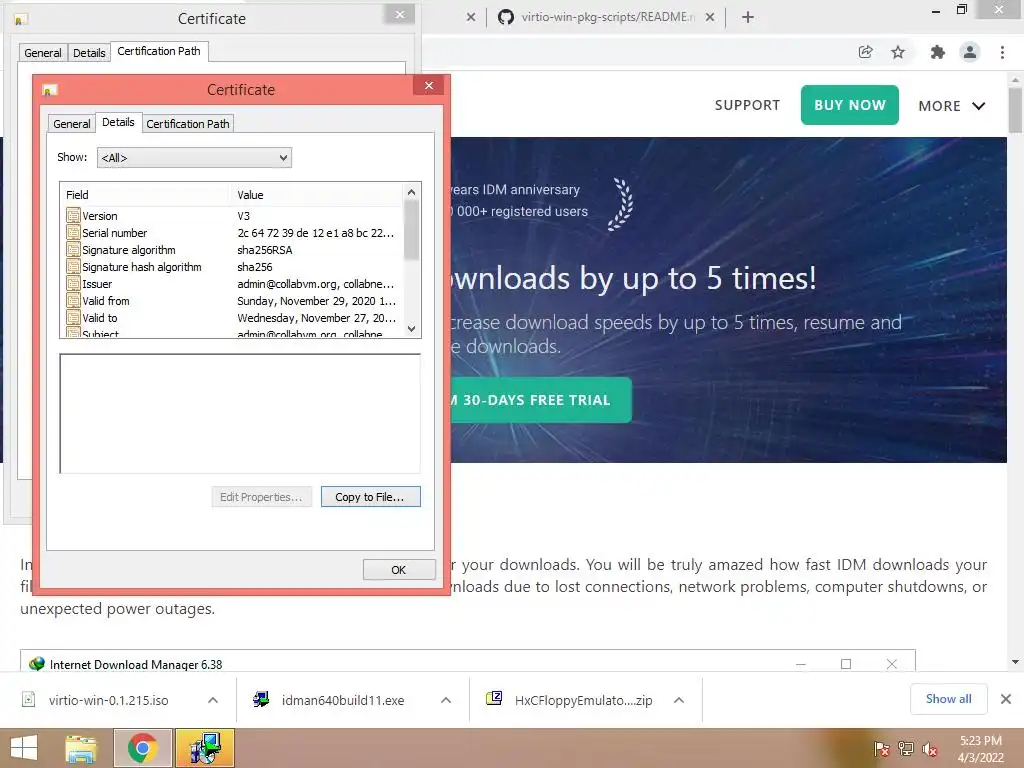The width and height of the screenshot is (1024, 768).
Task: Click the Field column header
Action: (x=146, y=195)
